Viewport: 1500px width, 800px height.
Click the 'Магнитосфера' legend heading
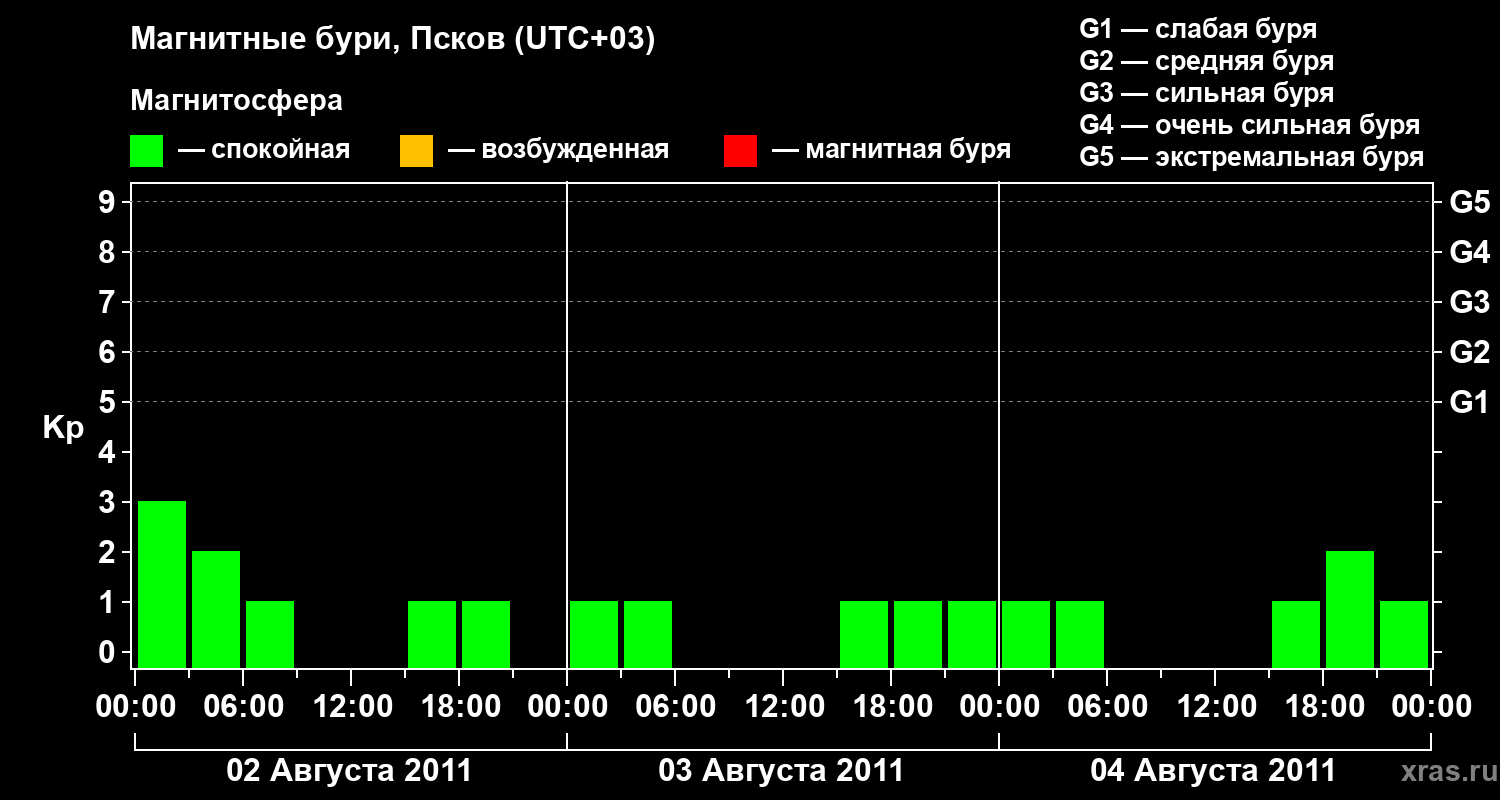coord(237,101)
